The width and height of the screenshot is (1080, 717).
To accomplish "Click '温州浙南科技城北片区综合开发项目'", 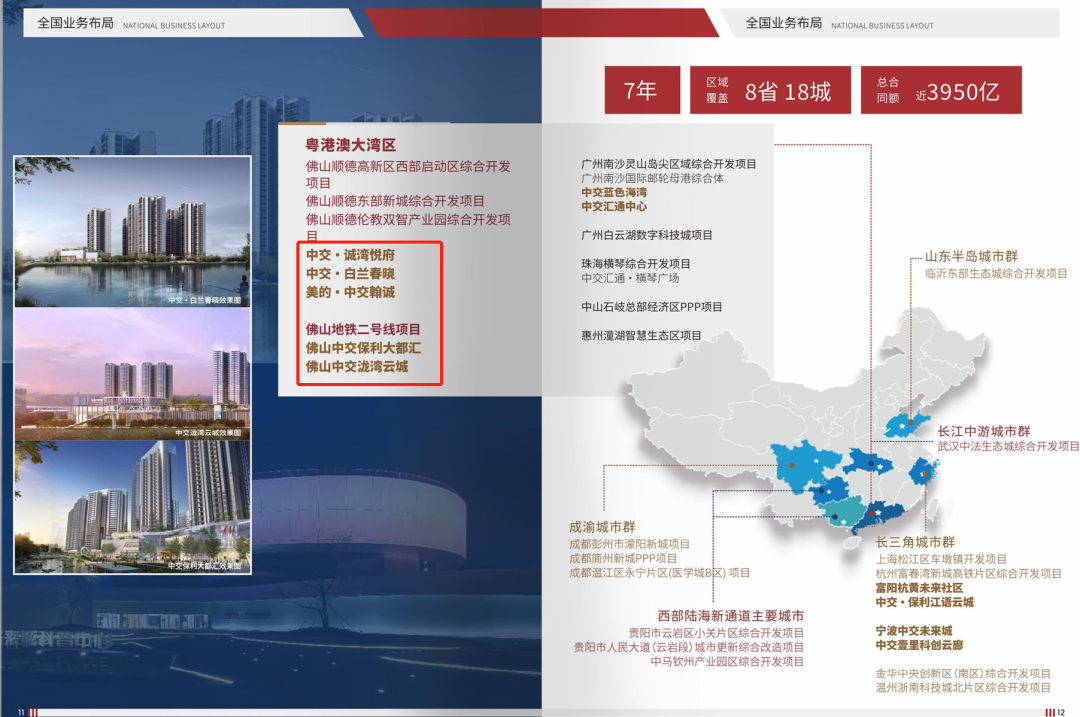I will (x=963, y=688).
